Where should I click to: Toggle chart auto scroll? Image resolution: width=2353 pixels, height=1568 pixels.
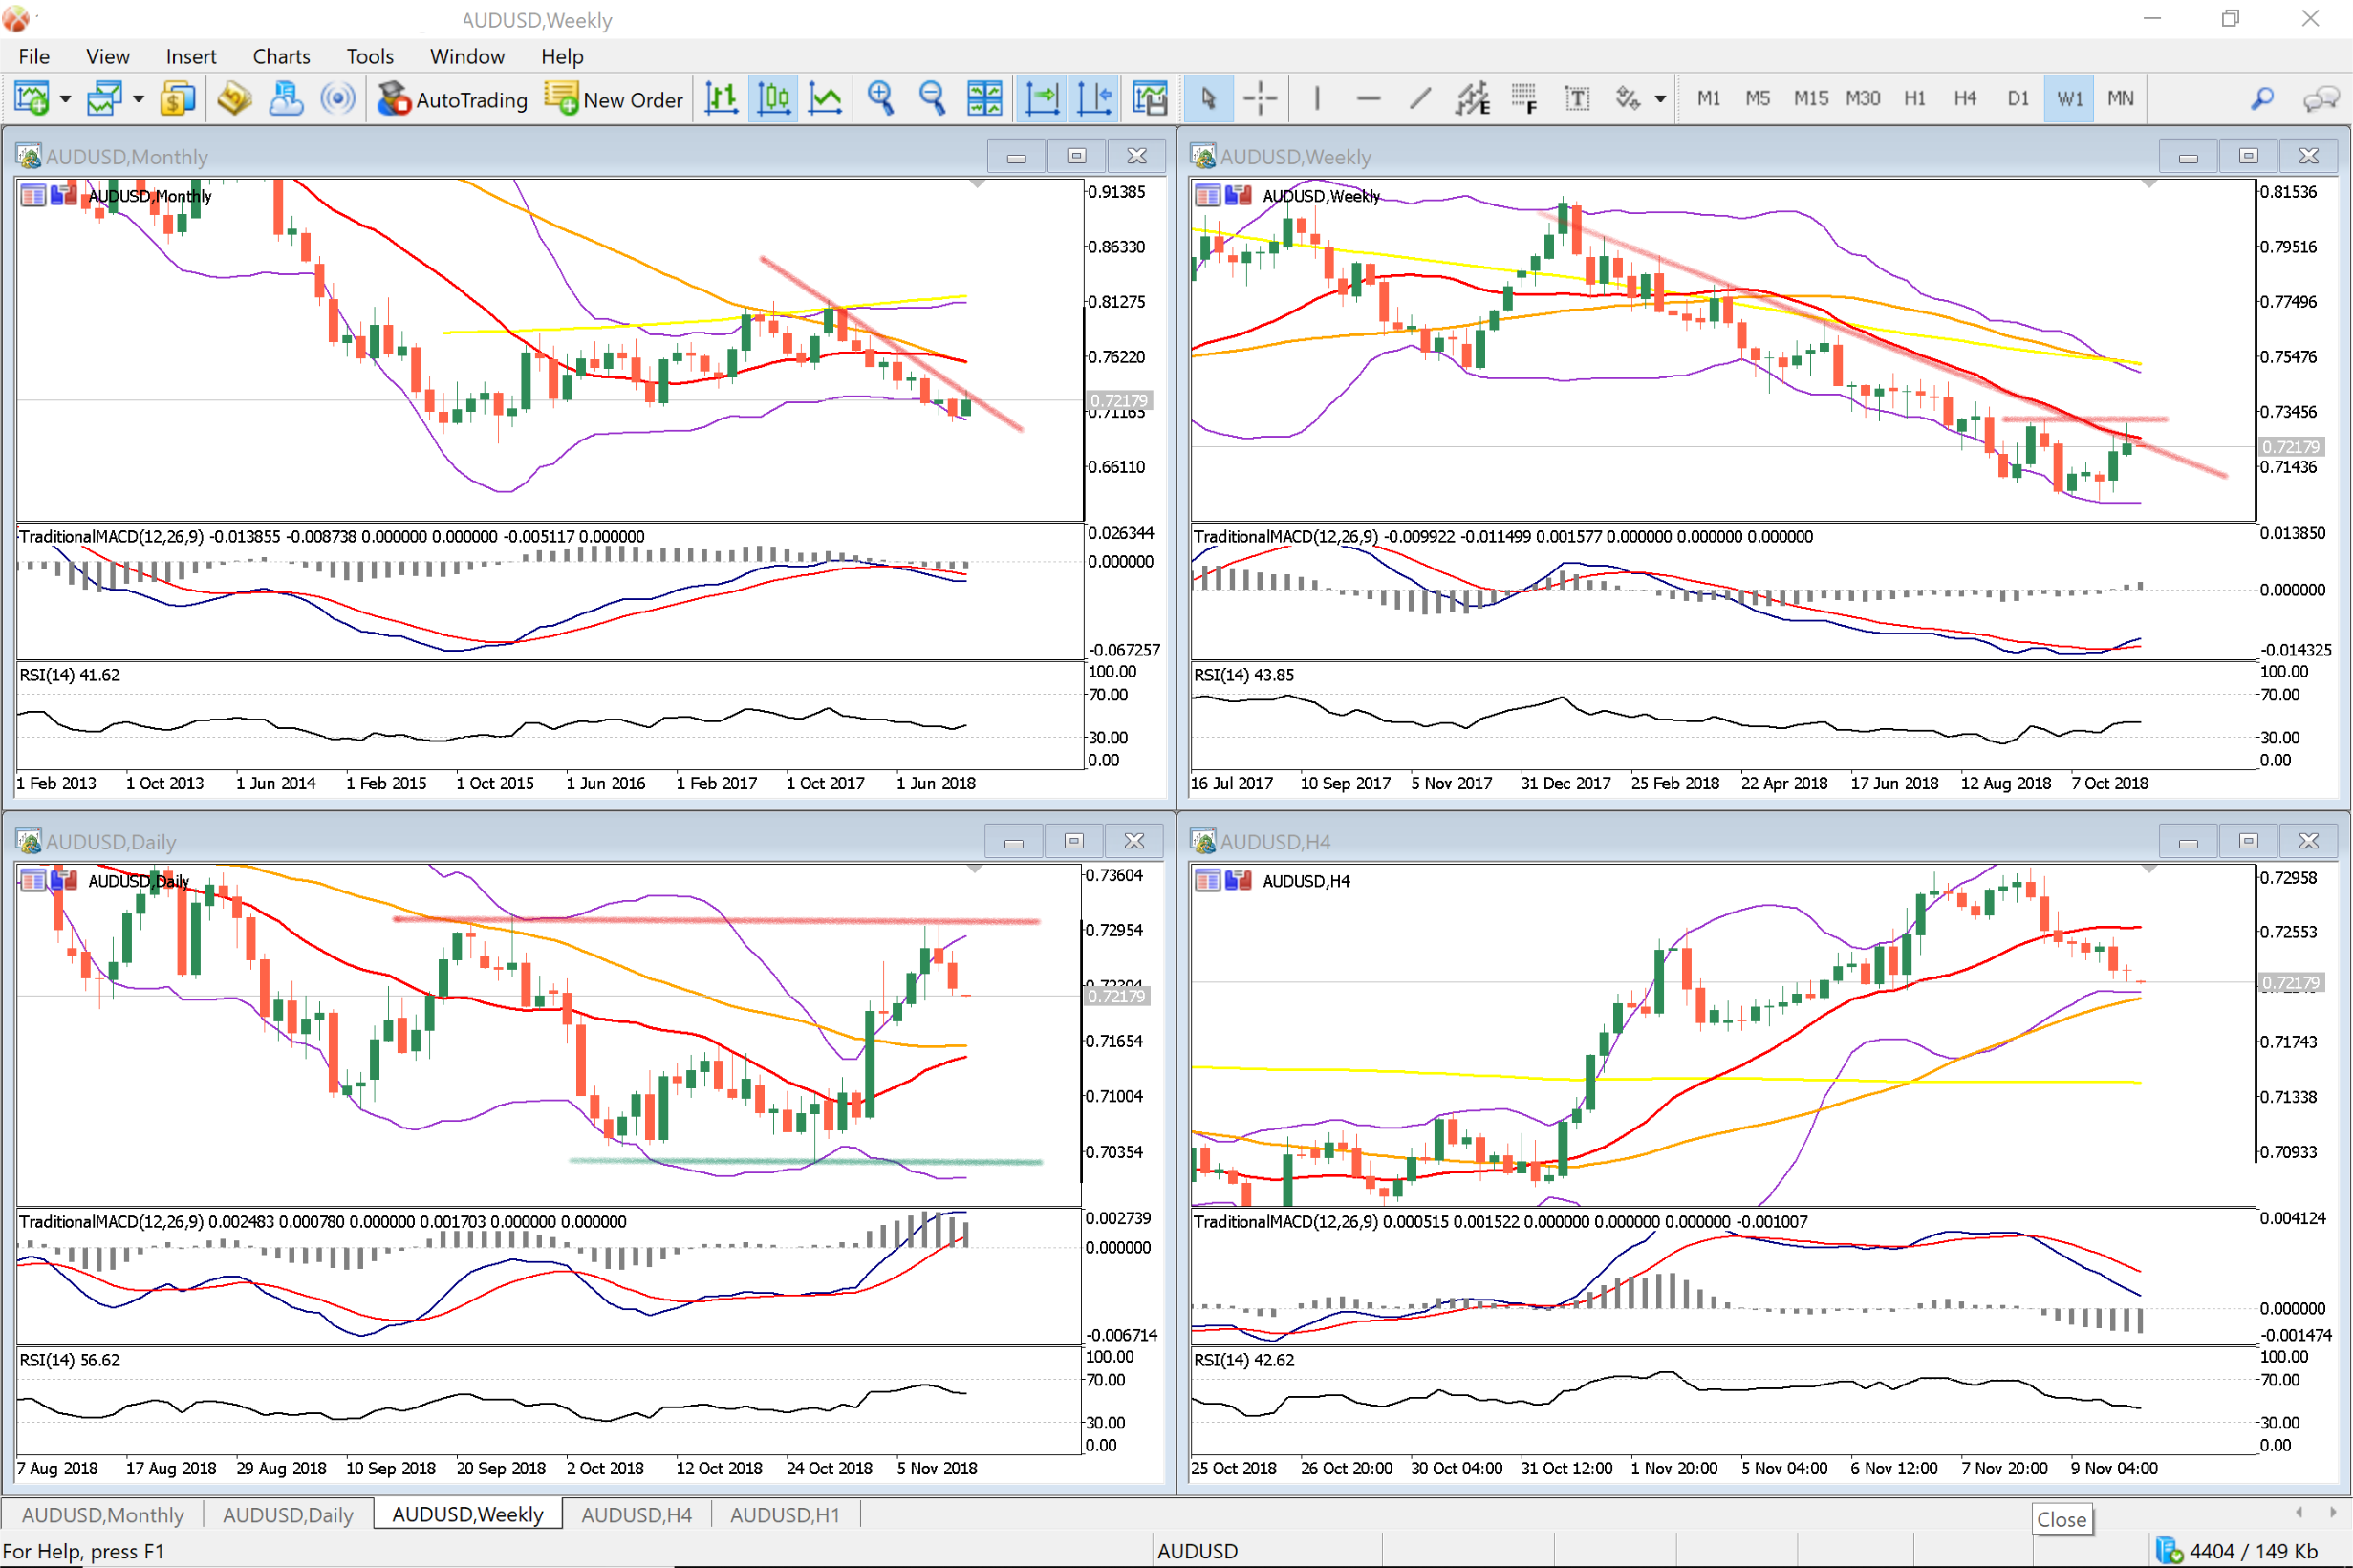tap(1041, 98)
